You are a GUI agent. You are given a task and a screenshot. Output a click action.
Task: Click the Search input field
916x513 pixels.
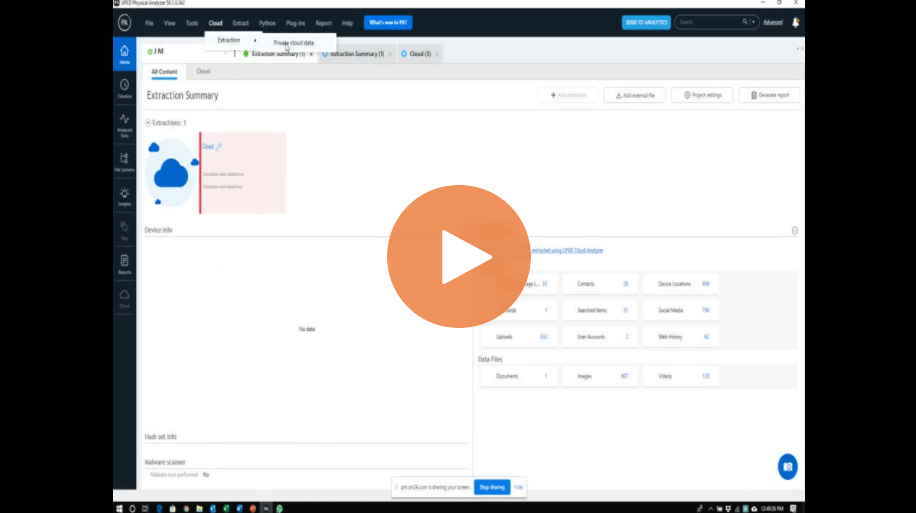709,22
